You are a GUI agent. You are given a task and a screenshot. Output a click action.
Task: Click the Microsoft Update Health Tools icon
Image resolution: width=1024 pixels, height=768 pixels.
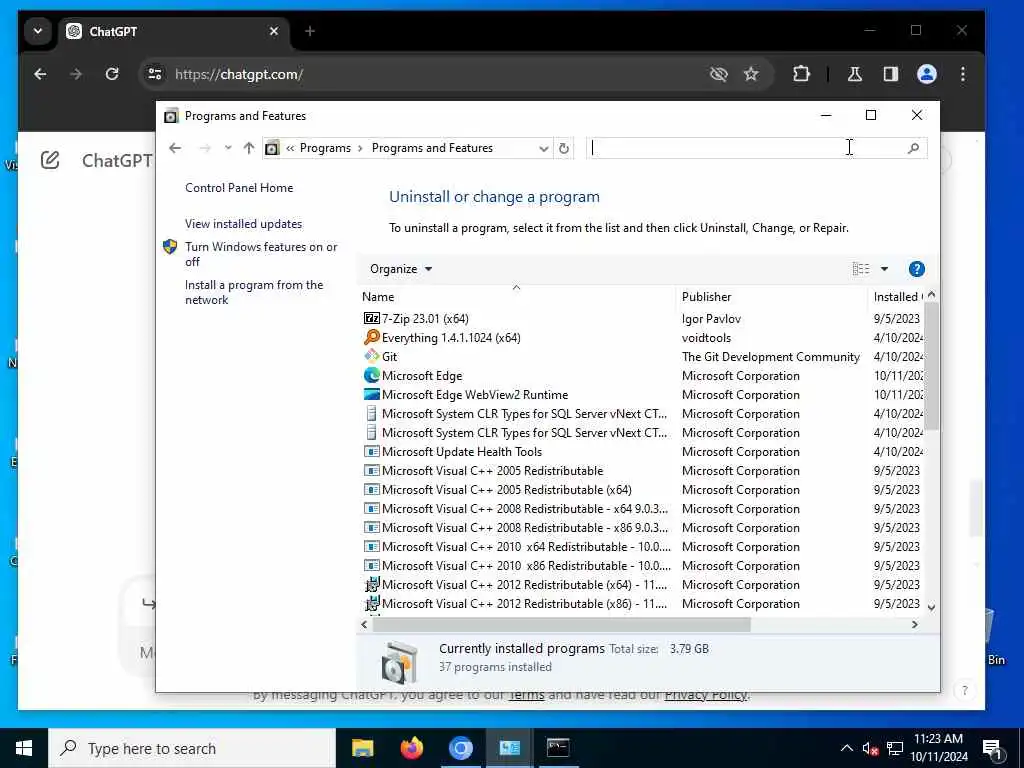point(372,451)
